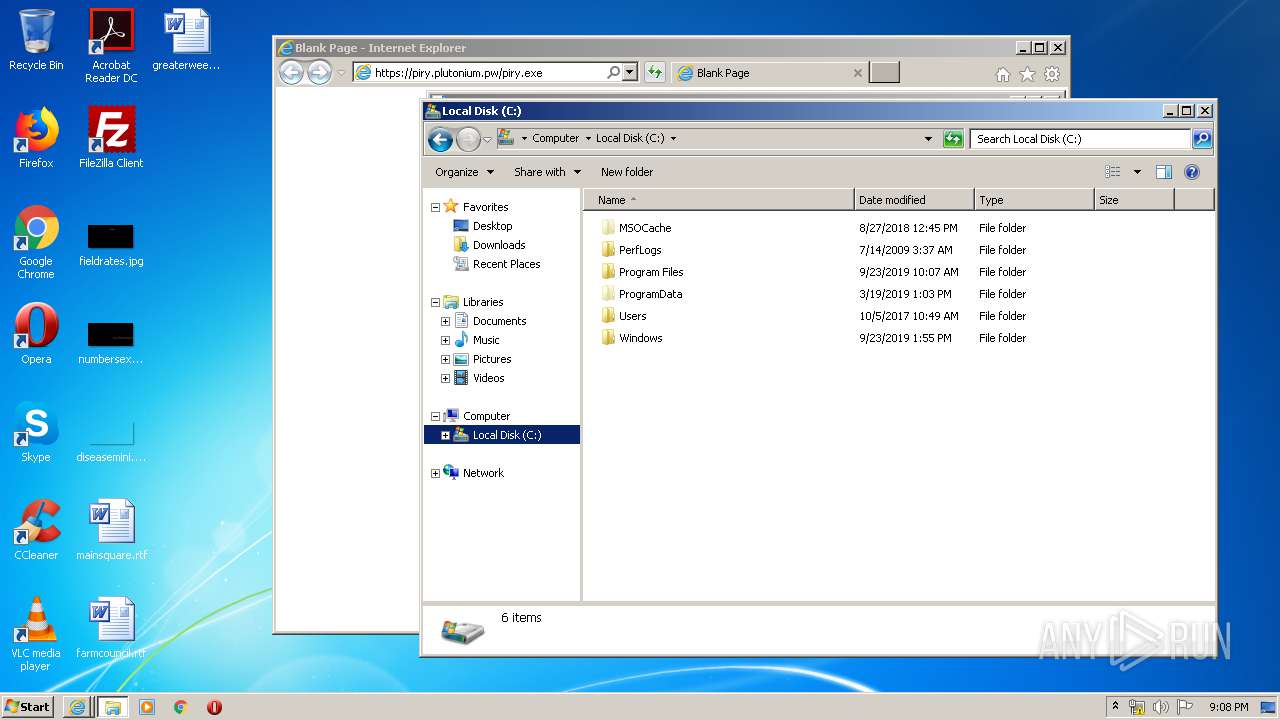Select the Firefox desktop shortcut
The height and width of the screenshot is (720, 1280).
(x=36, y=138)
